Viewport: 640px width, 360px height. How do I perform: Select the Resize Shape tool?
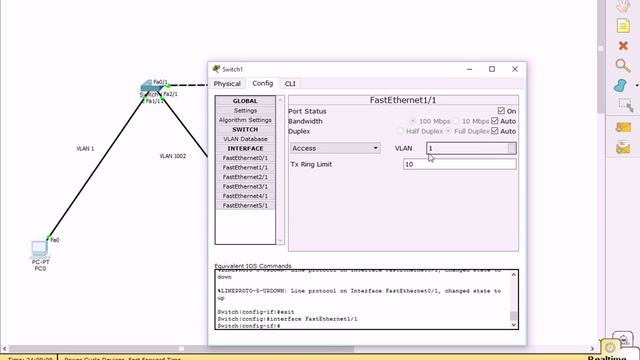(625, 105)
